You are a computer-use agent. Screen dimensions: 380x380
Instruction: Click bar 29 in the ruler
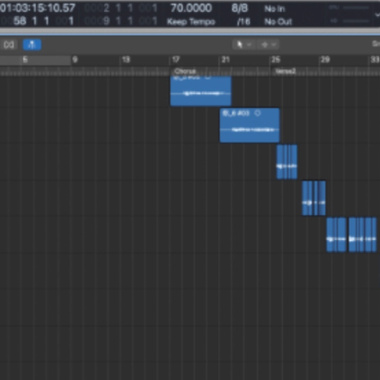point(325,60)
